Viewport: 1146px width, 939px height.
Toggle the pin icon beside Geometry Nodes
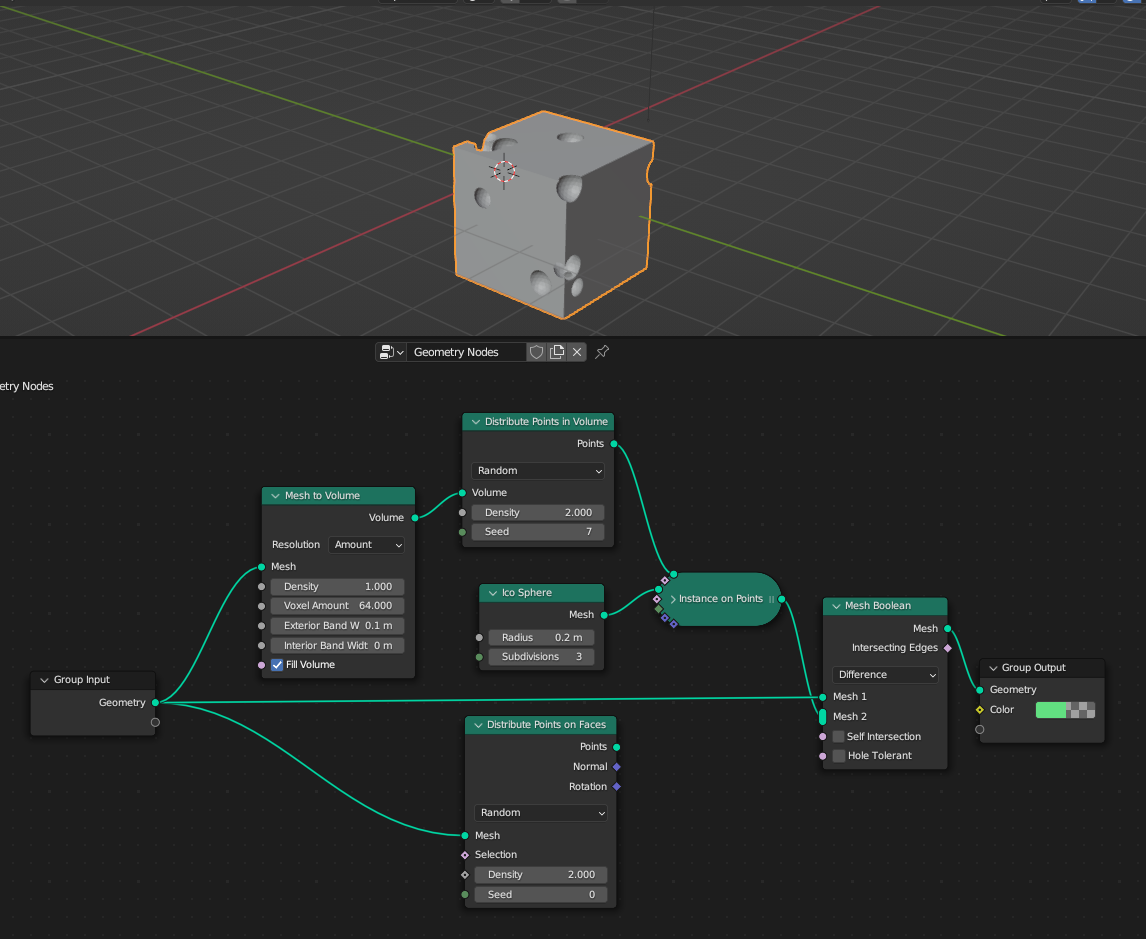[x=602, y=352]
